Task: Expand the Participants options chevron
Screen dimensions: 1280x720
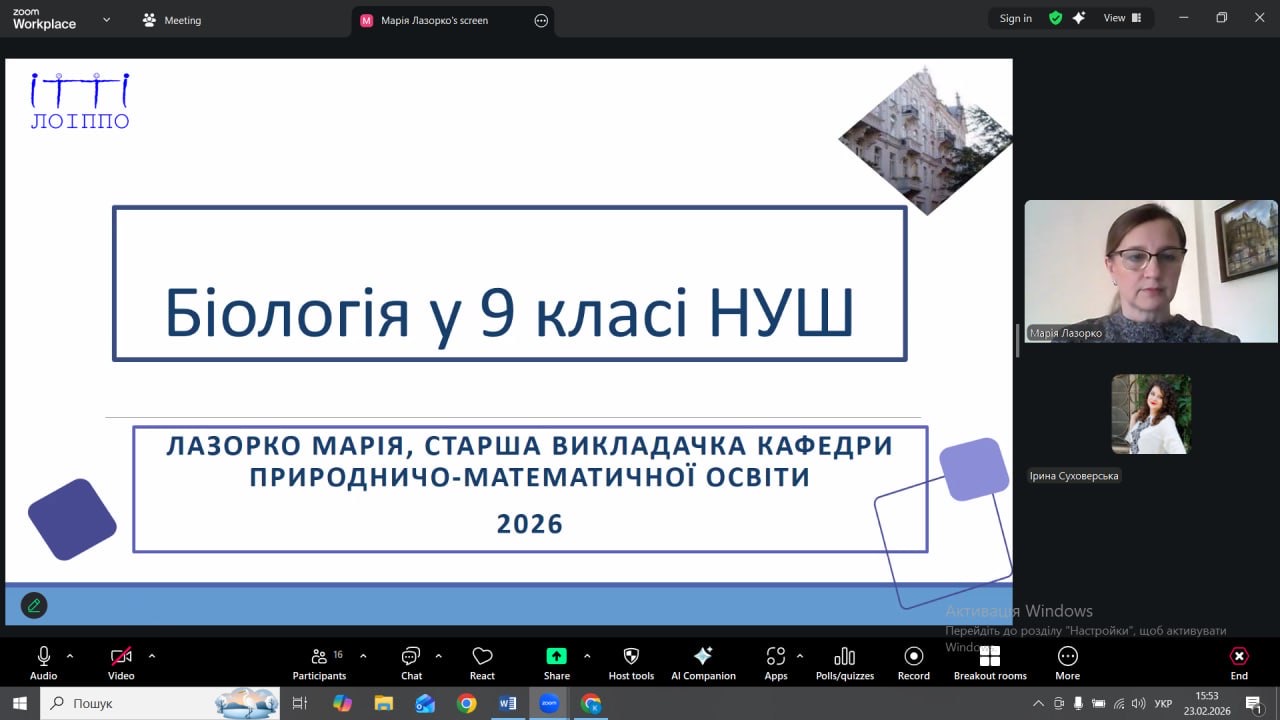Action: point(363,656)
